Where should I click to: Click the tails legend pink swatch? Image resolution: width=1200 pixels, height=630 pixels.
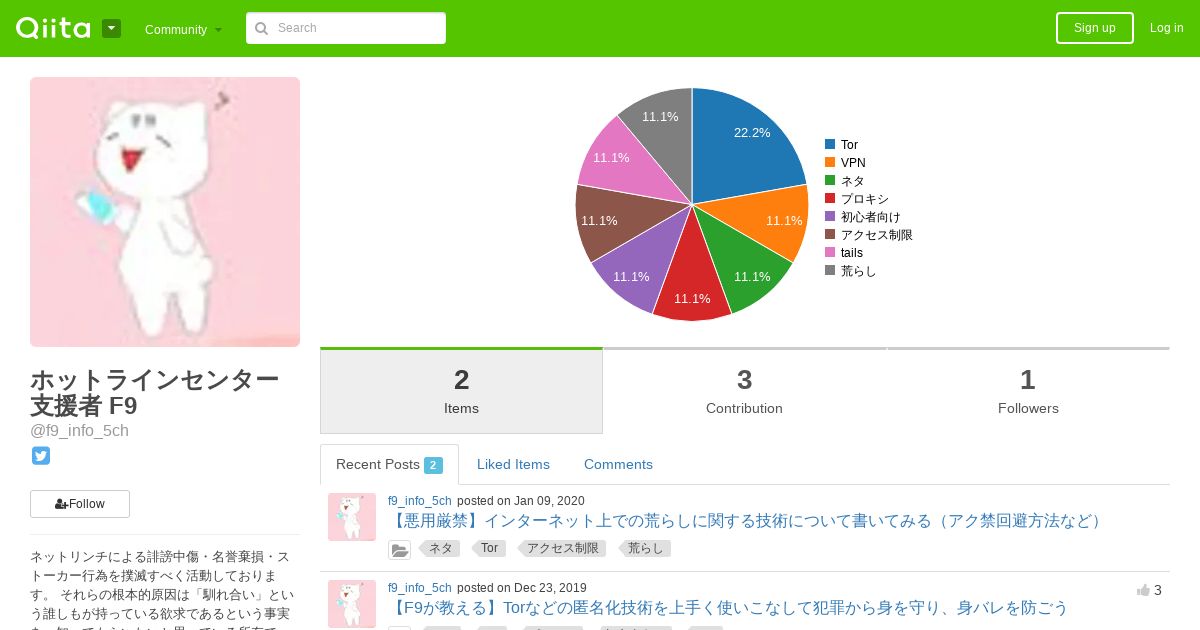tap(830, 252)
